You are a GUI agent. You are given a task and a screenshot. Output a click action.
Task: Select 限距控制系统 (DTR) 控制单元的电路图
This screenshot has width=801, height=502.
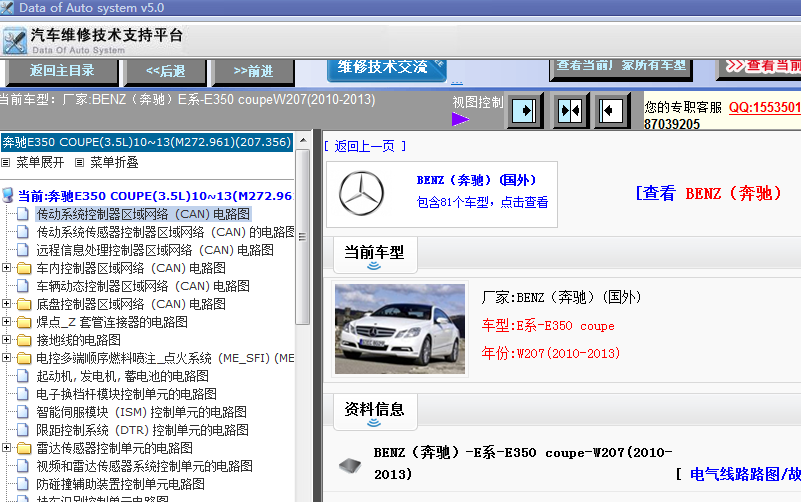point(142,430)
